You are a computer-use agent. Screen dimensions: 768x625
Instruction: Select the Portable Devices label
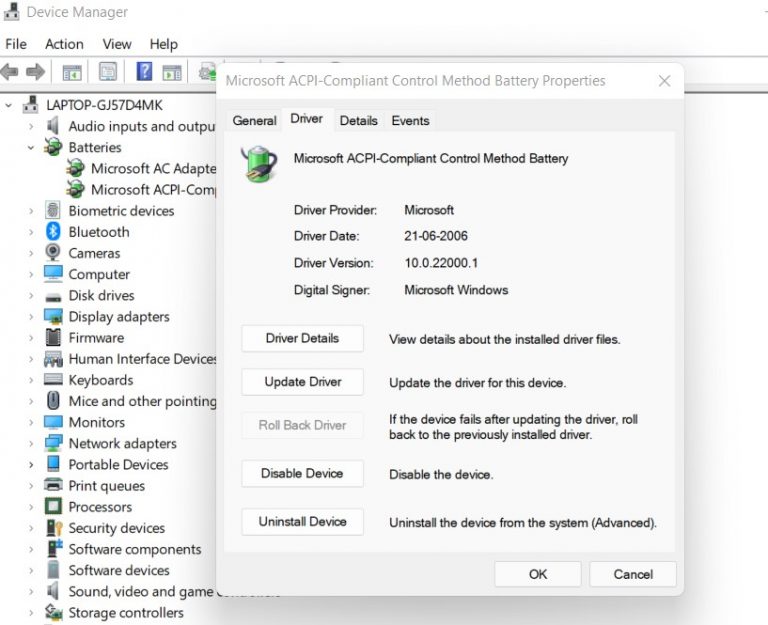[x=119, y=464]
